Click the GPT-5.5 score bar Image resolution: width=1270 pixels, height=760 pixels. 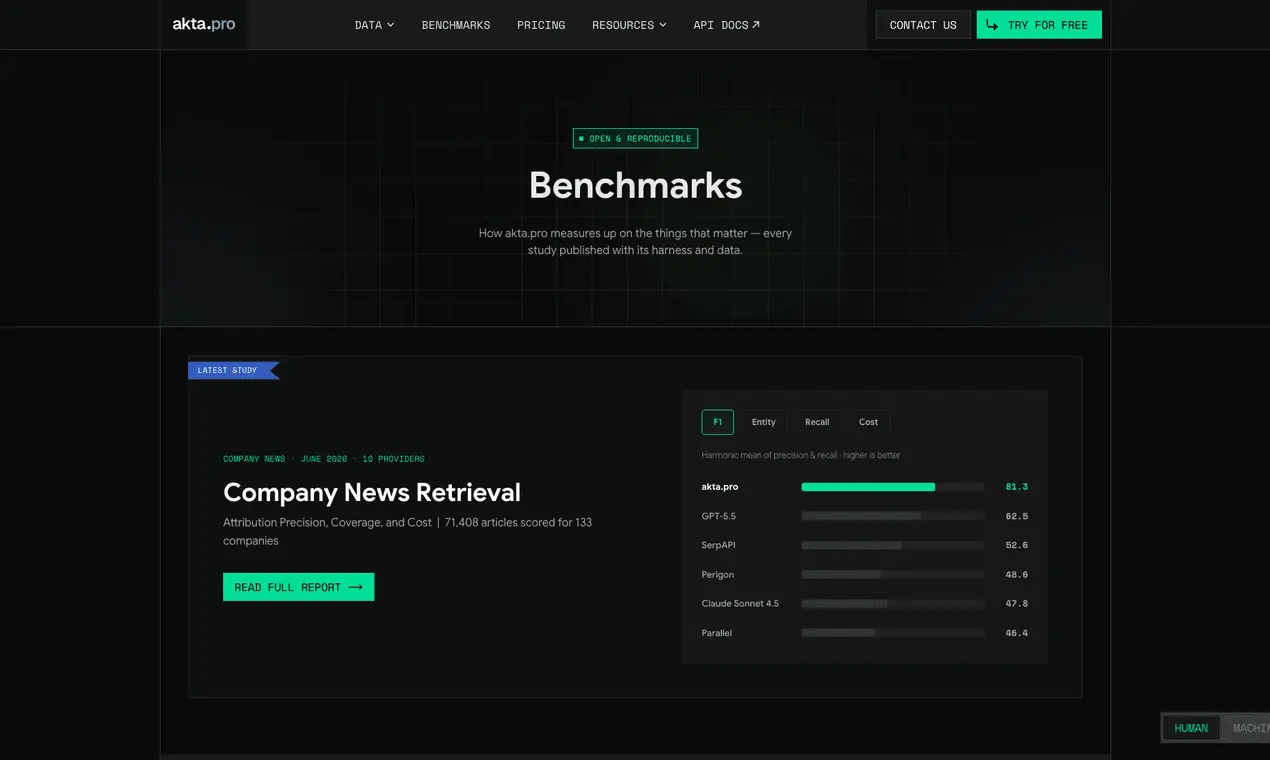tap(893, 516)
